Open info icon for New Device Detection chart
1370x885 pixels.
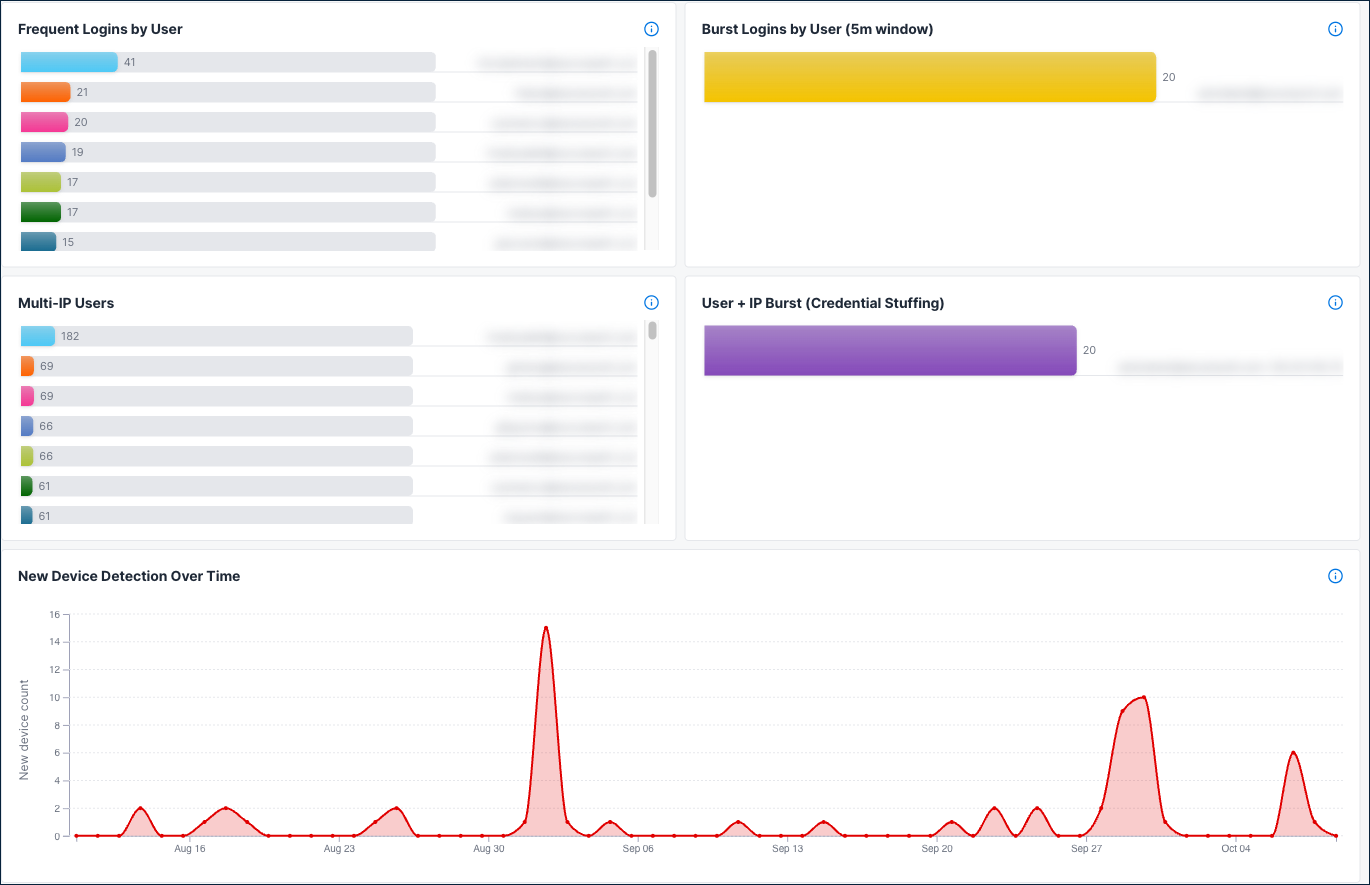pyautogui.click(x=1335, y=576)
